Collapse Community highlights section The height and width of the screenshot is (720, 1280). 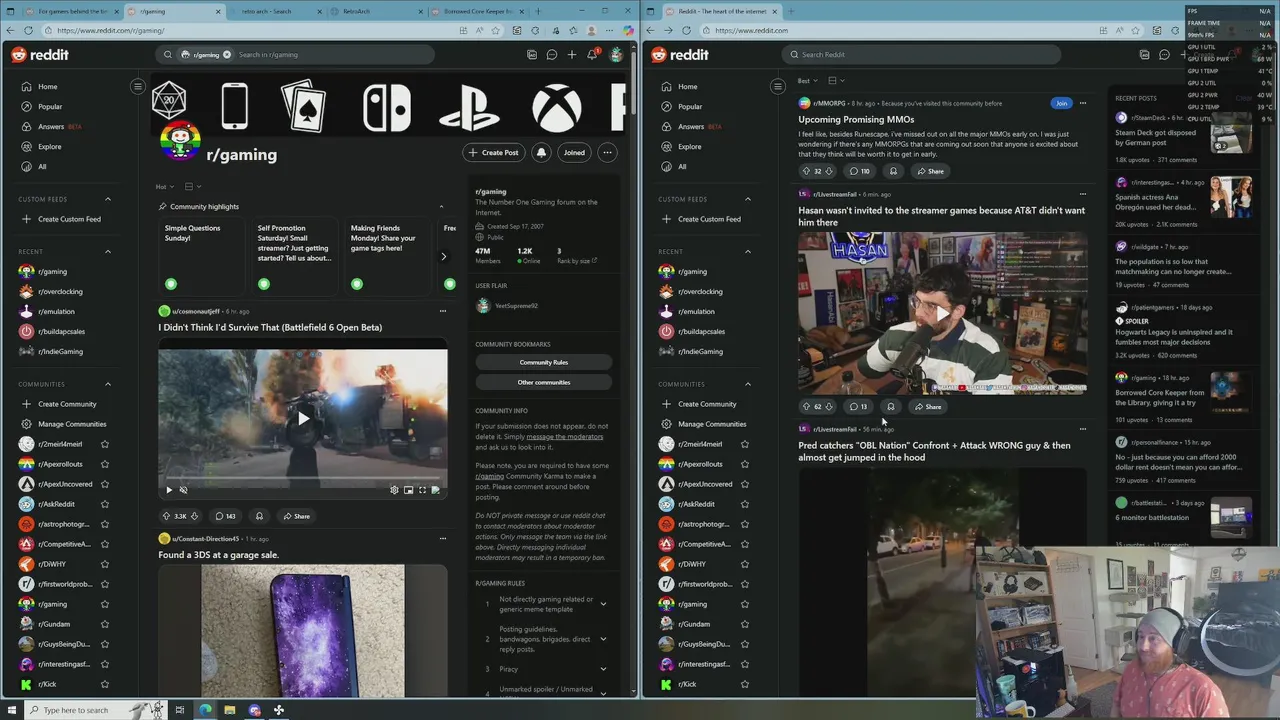[441, 207]
